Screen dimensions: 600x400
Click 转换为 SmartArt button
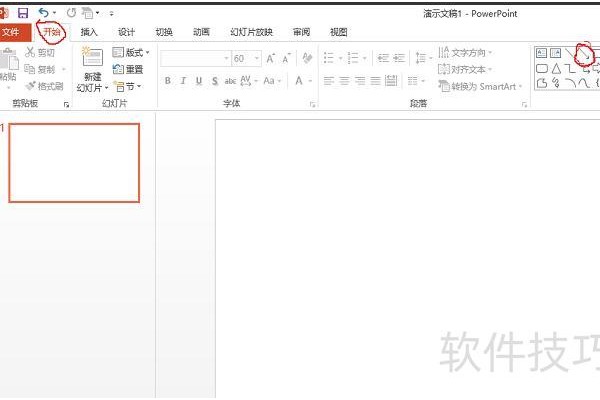[481, 86]
